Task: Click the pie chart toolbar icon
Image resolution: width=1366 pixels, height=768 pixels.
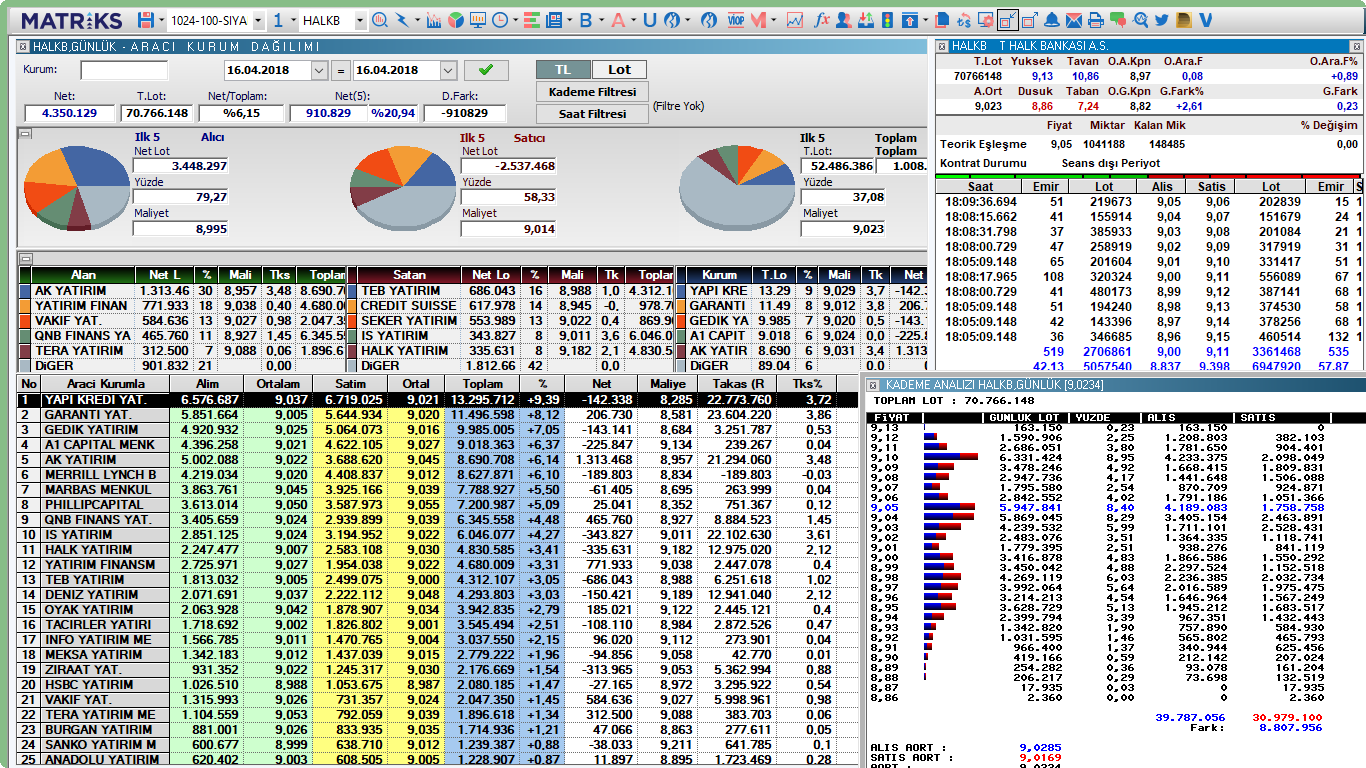Action: (455, 20)
